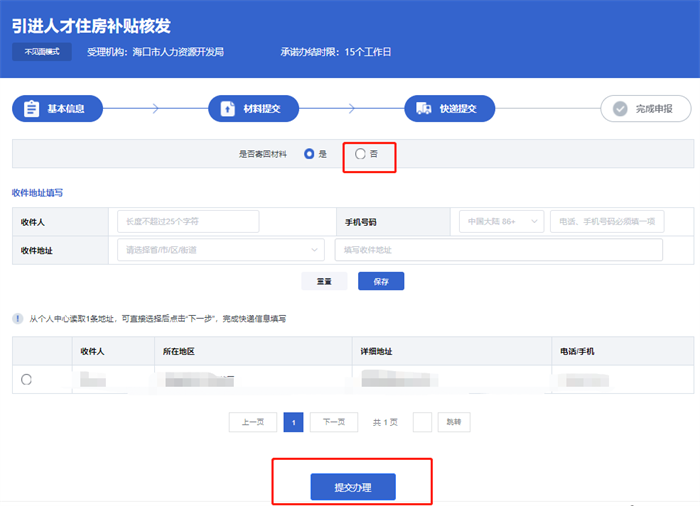Click the 填写收件地址 detailed address field
This screenshot has height=506, width=700.
tap(499, 250)
